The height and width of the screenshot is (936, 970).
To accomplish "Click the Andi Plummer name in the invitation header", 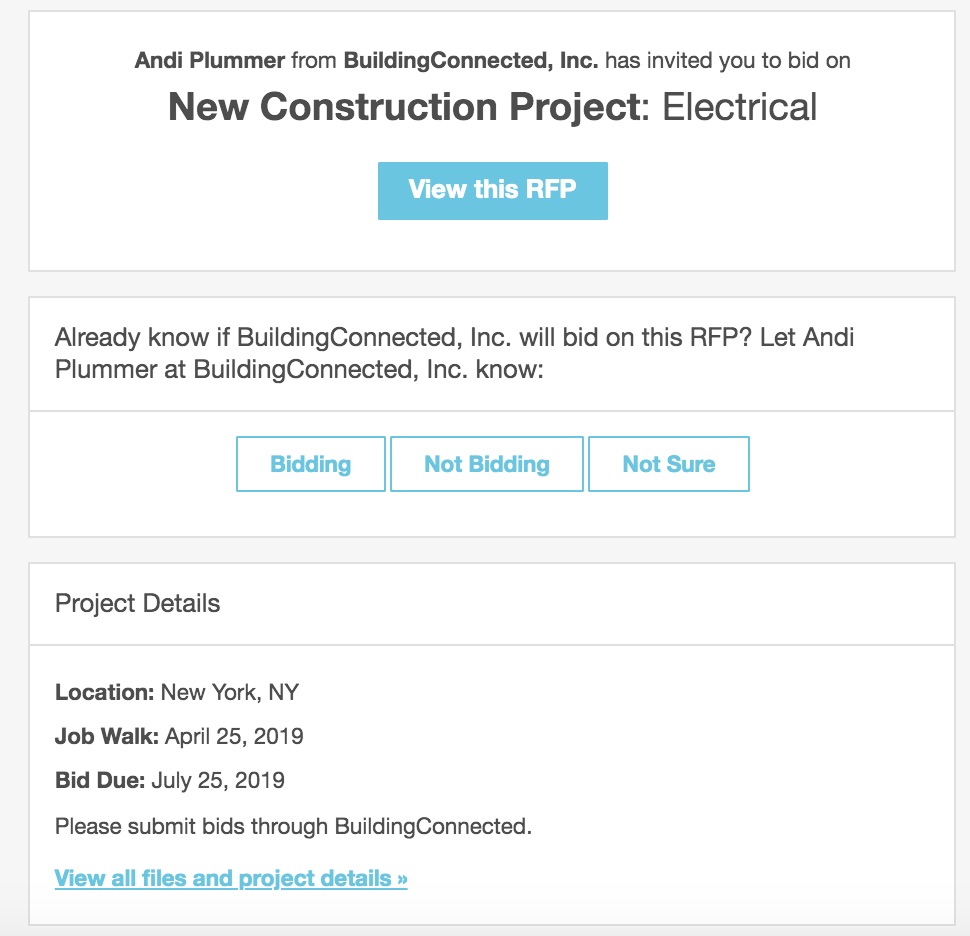I will [210, 60].
